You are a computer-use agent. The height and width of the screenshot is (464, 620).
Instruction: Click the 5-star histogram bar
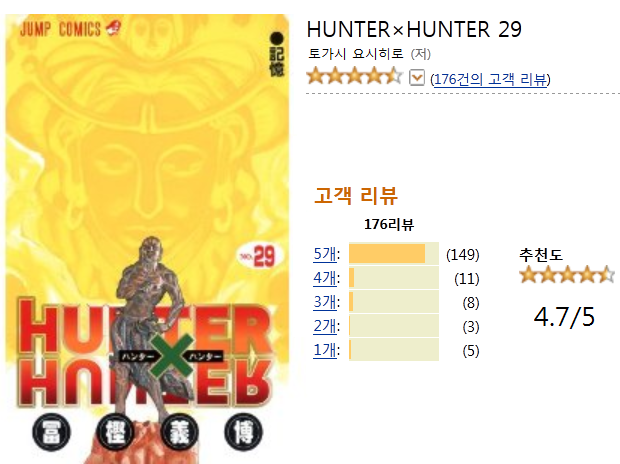(394, 254)
